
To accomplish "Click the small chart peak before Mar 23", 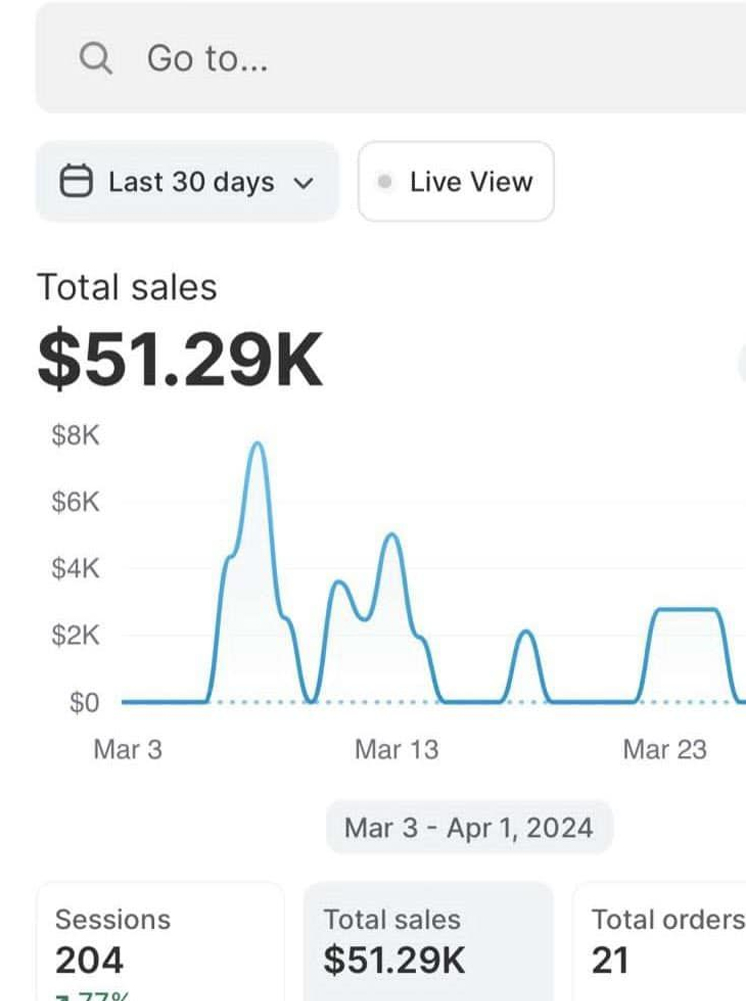I will [526, 632].
